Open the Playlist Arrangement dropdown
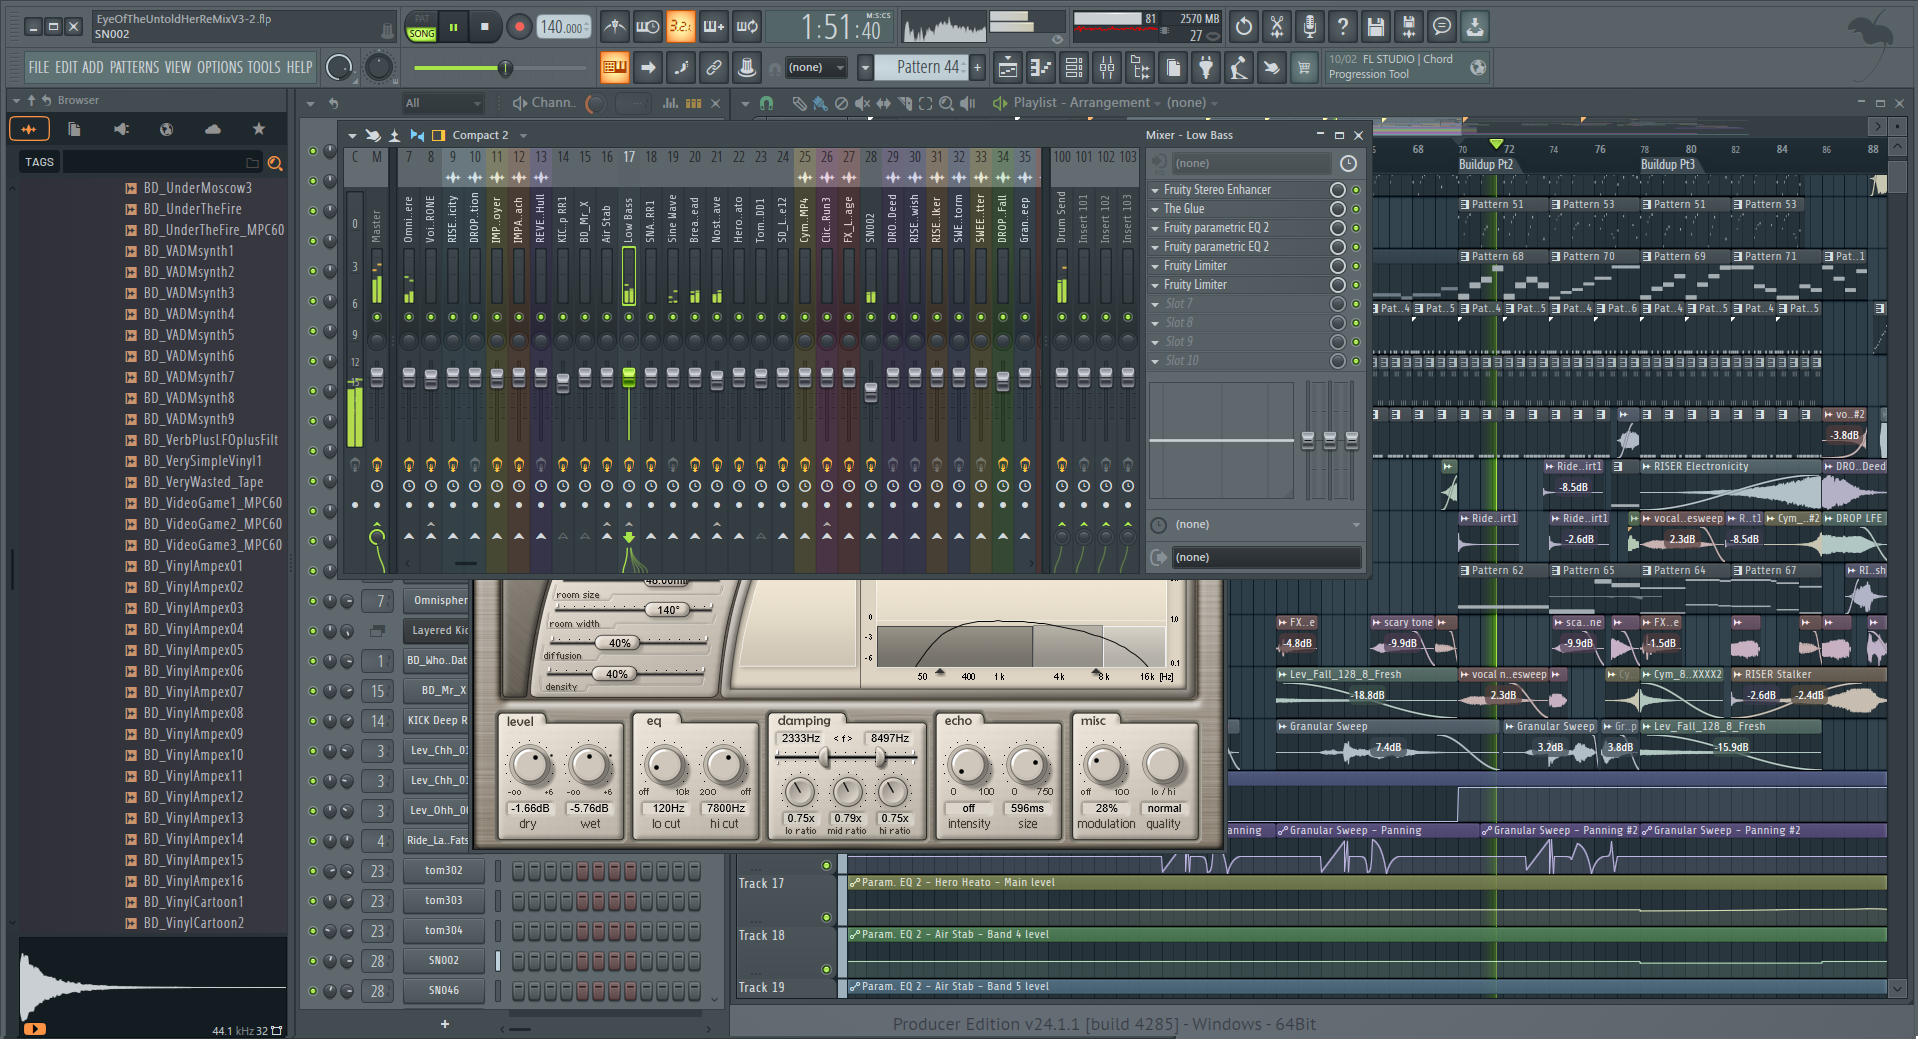This screenshot has height=1039, width=1918. (x=1157, y=103)
